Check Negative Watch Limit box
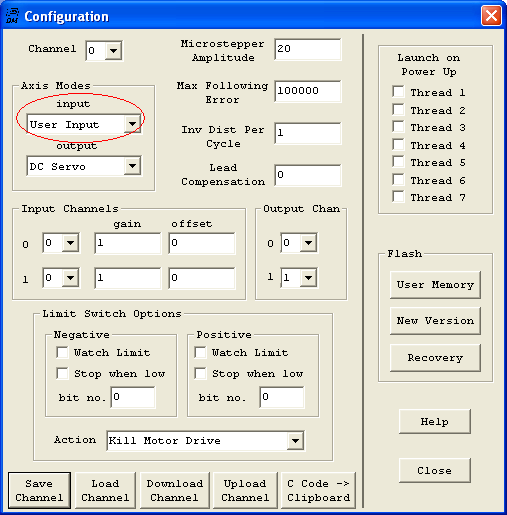The width and height of the screenshot is (507, 515). (x=62, y=352)
